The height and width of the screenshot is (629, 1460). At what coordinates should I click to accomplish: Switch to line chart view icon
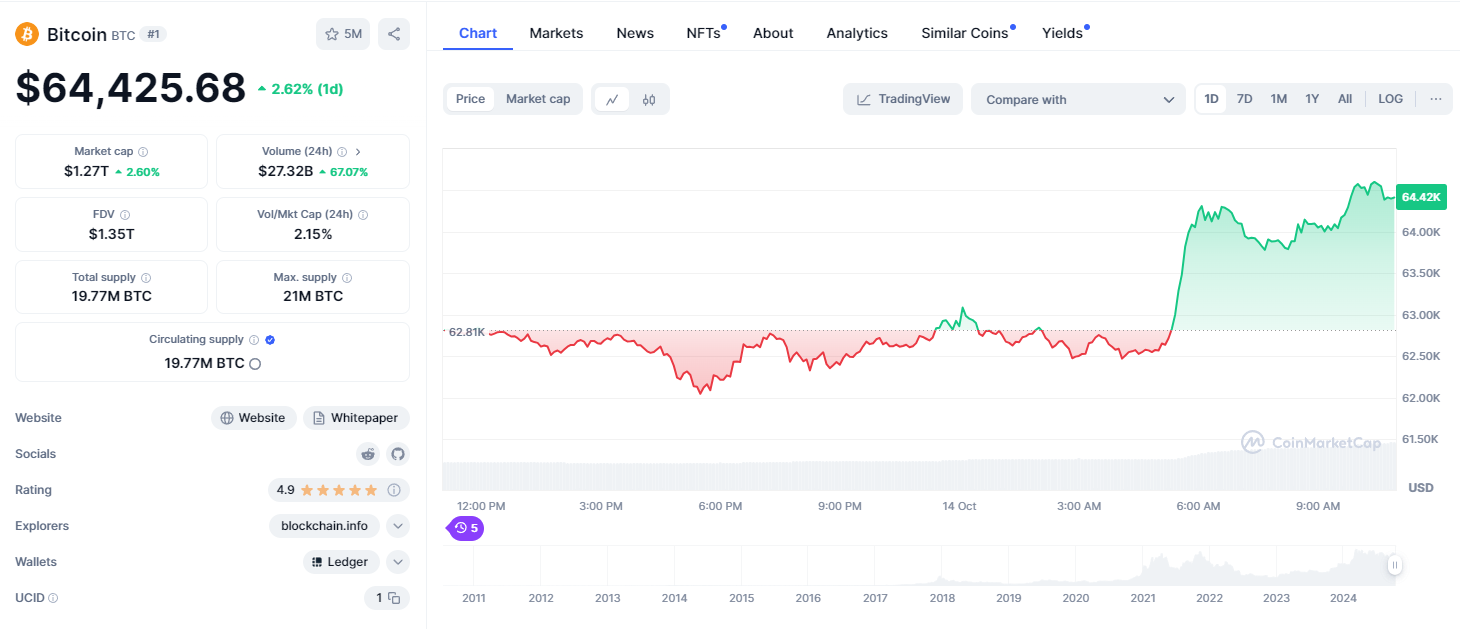(x=612, y=99)
